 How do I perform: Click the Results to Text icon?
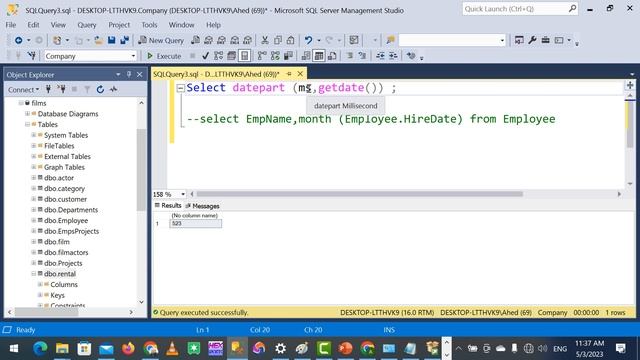point(306,56)
